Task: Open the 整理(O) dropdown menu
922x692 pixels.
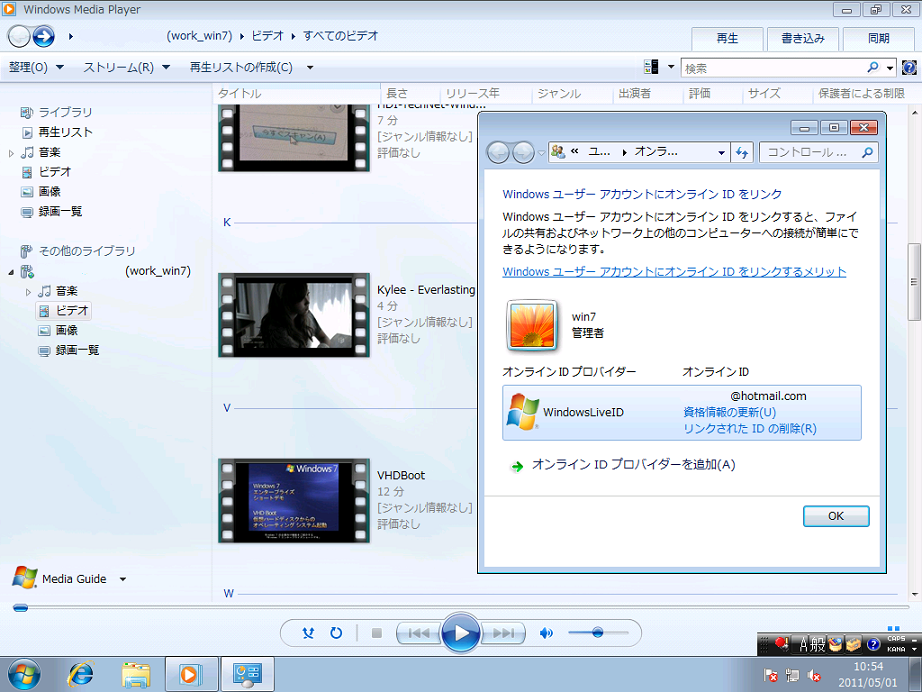Action: pyautogui.click(x=36, y=67)
